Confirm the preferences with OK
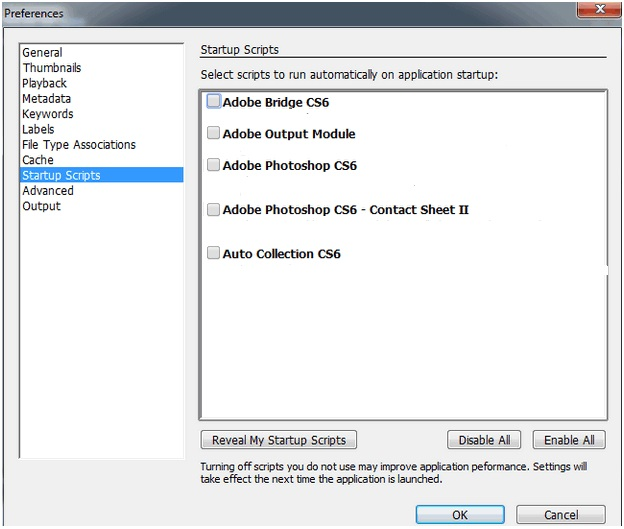 click(x=460, y=515)
